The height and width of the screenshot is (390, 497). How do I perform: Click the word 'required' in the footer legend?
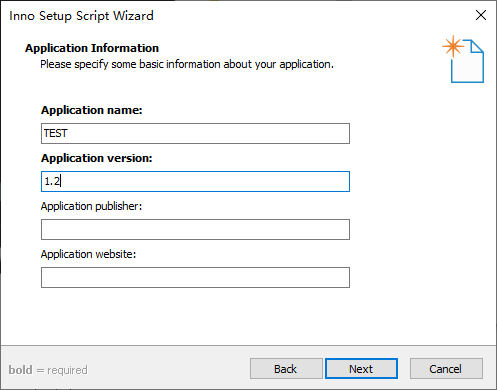[67, 370]
